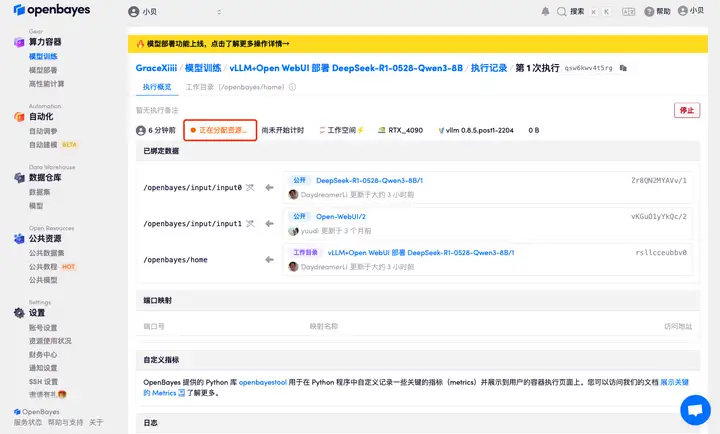The image size is (720, 434).
Task: Click the 正在分配资源 status label
Action: [x=220, y=130]
